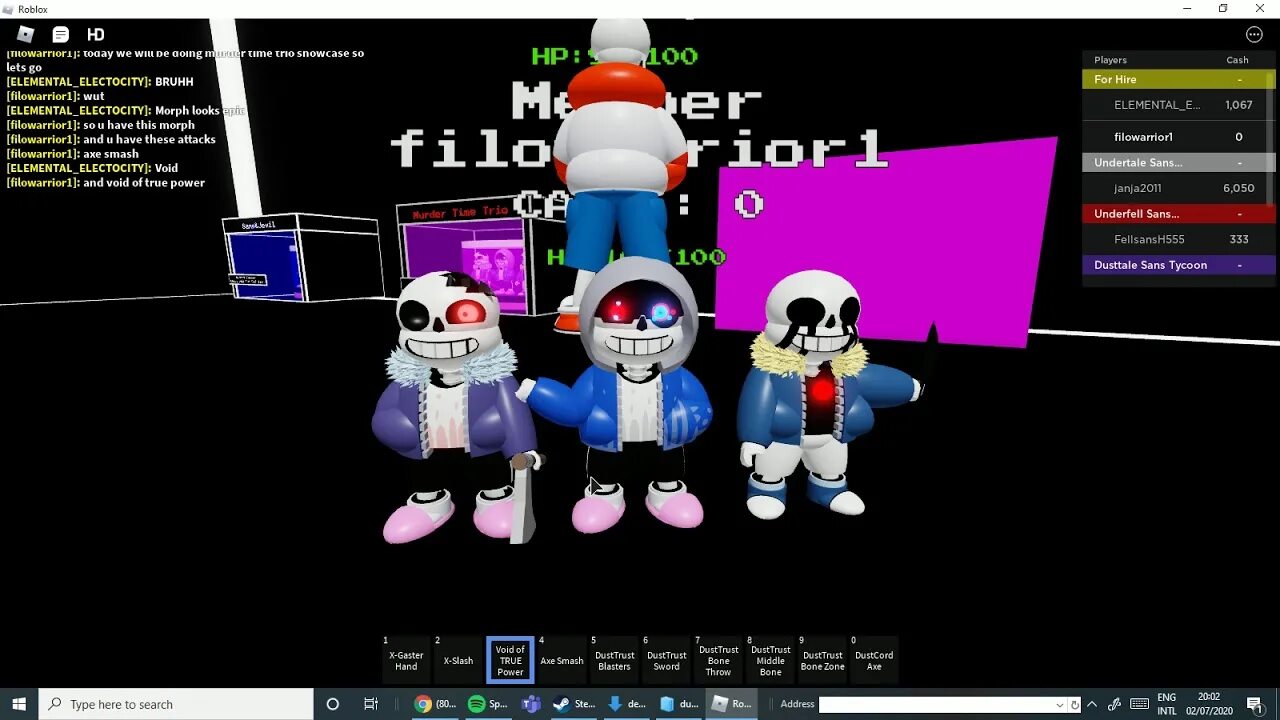Viewport: 1280px width, 720px height.
Task: Click the chat message 'BRUHH'
Action: pyautogui.click(x=174, y=82)
